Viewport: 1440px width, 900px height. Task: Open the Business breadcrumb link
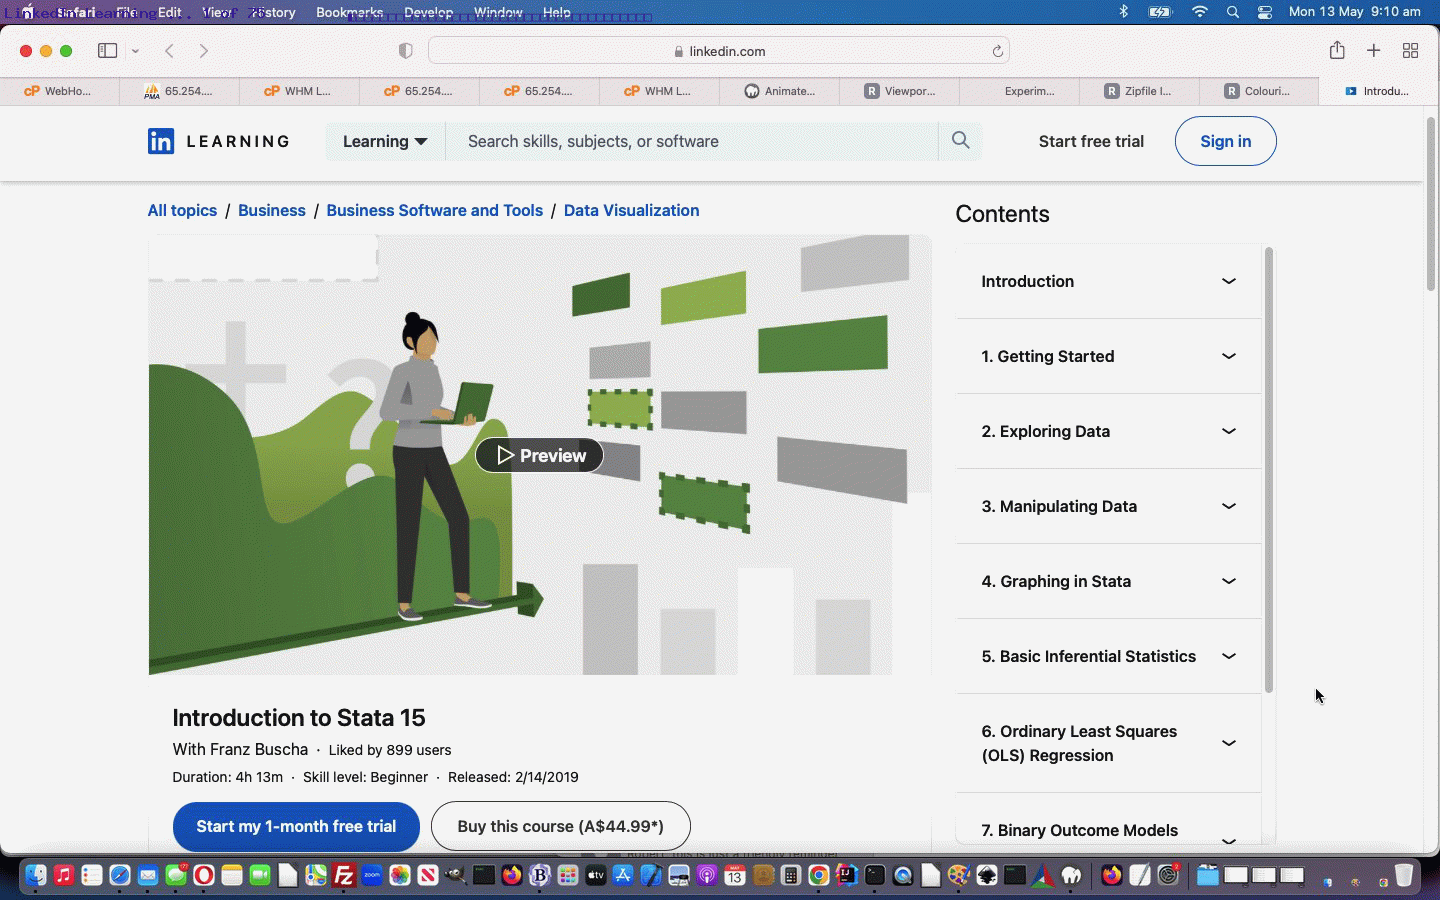pyautogui.click(x=272, y=210)
